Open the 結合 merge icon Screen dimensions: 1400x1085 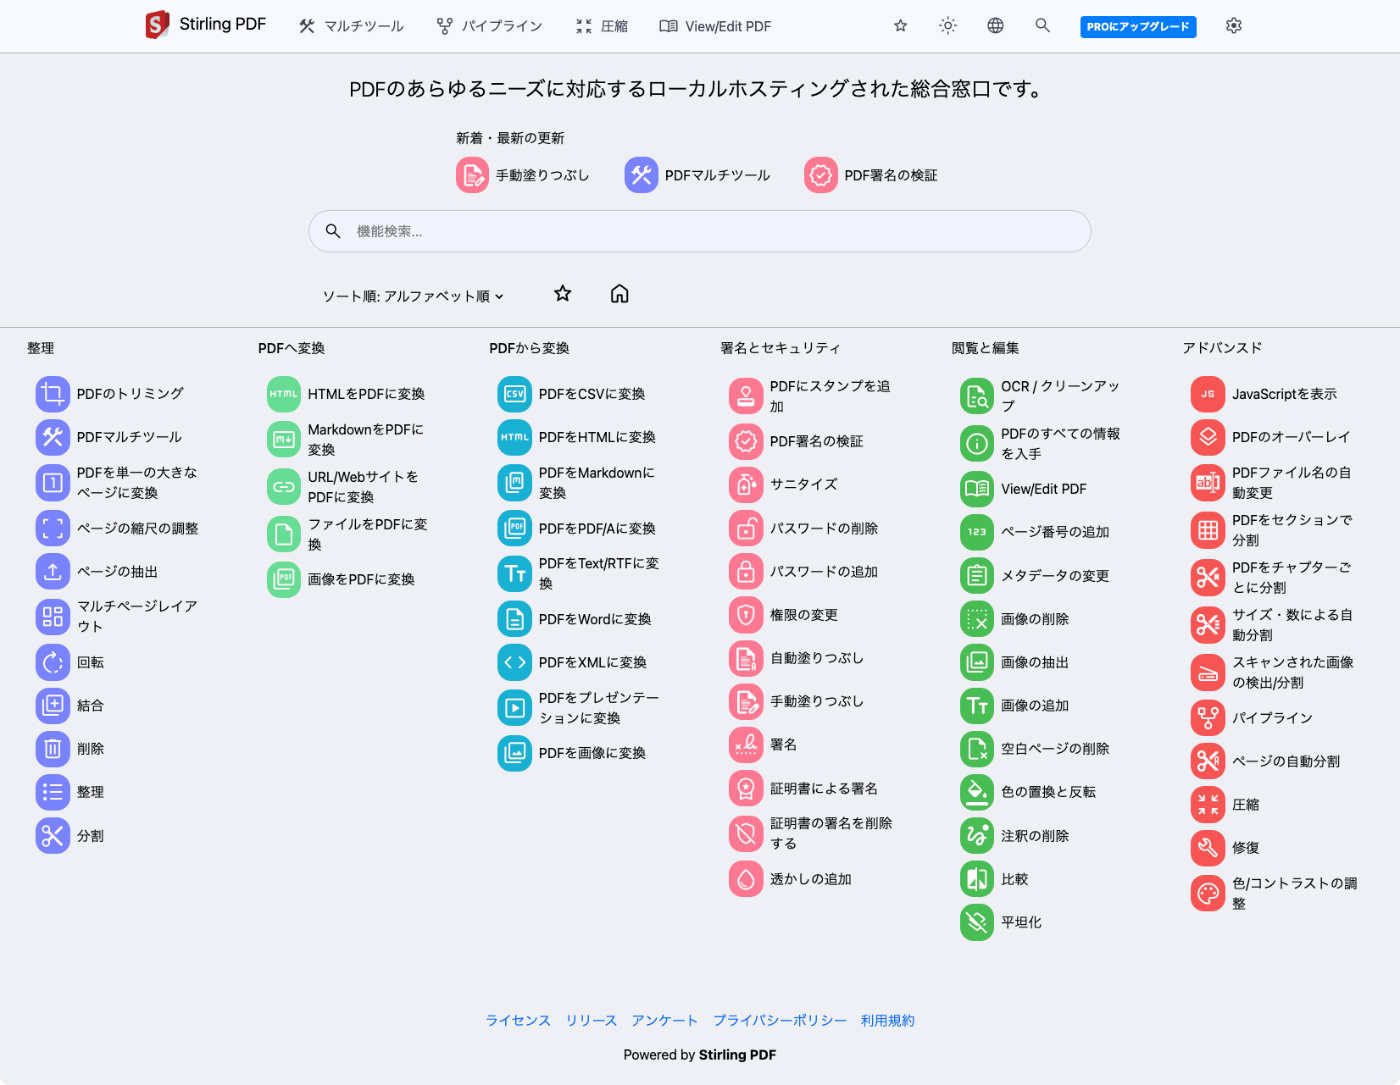tap(53, 705)
